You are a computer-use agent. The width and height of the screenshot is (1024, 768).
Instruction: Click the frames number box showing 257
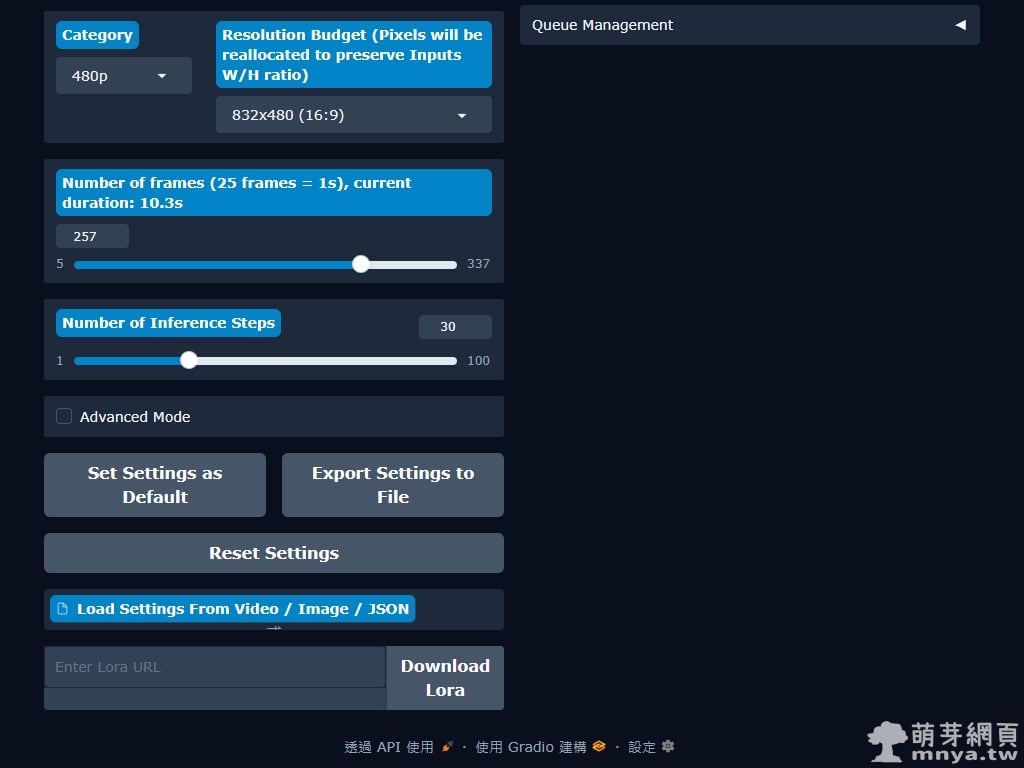(92, 236)
